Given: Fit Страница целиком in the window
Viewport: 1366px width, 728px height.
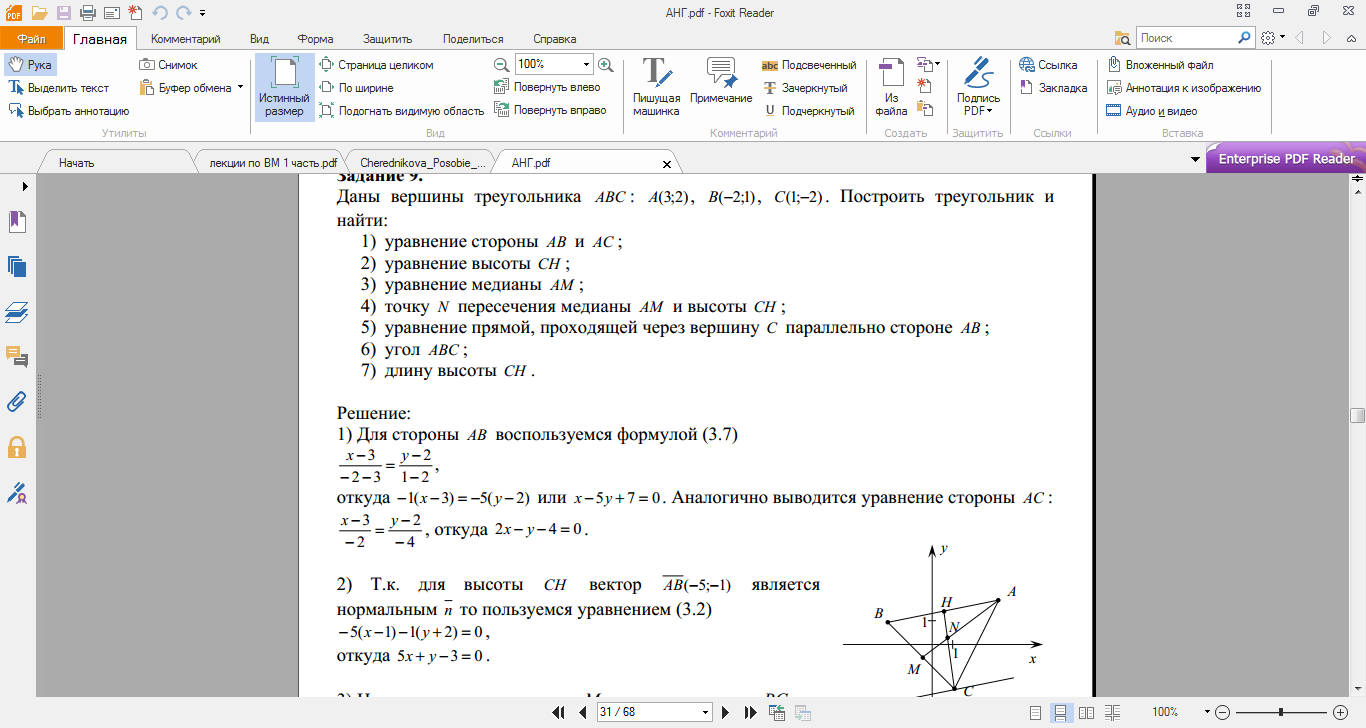Looking at the screenshot, I should tap(377, 64).
